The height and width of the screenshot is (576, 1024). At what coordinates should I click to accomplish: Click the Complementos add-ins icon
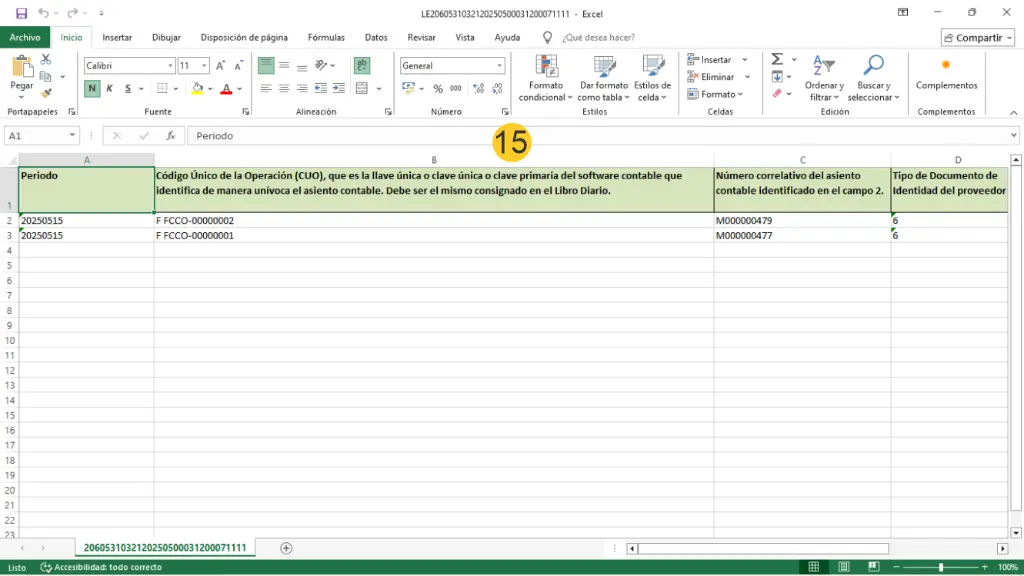946,66
